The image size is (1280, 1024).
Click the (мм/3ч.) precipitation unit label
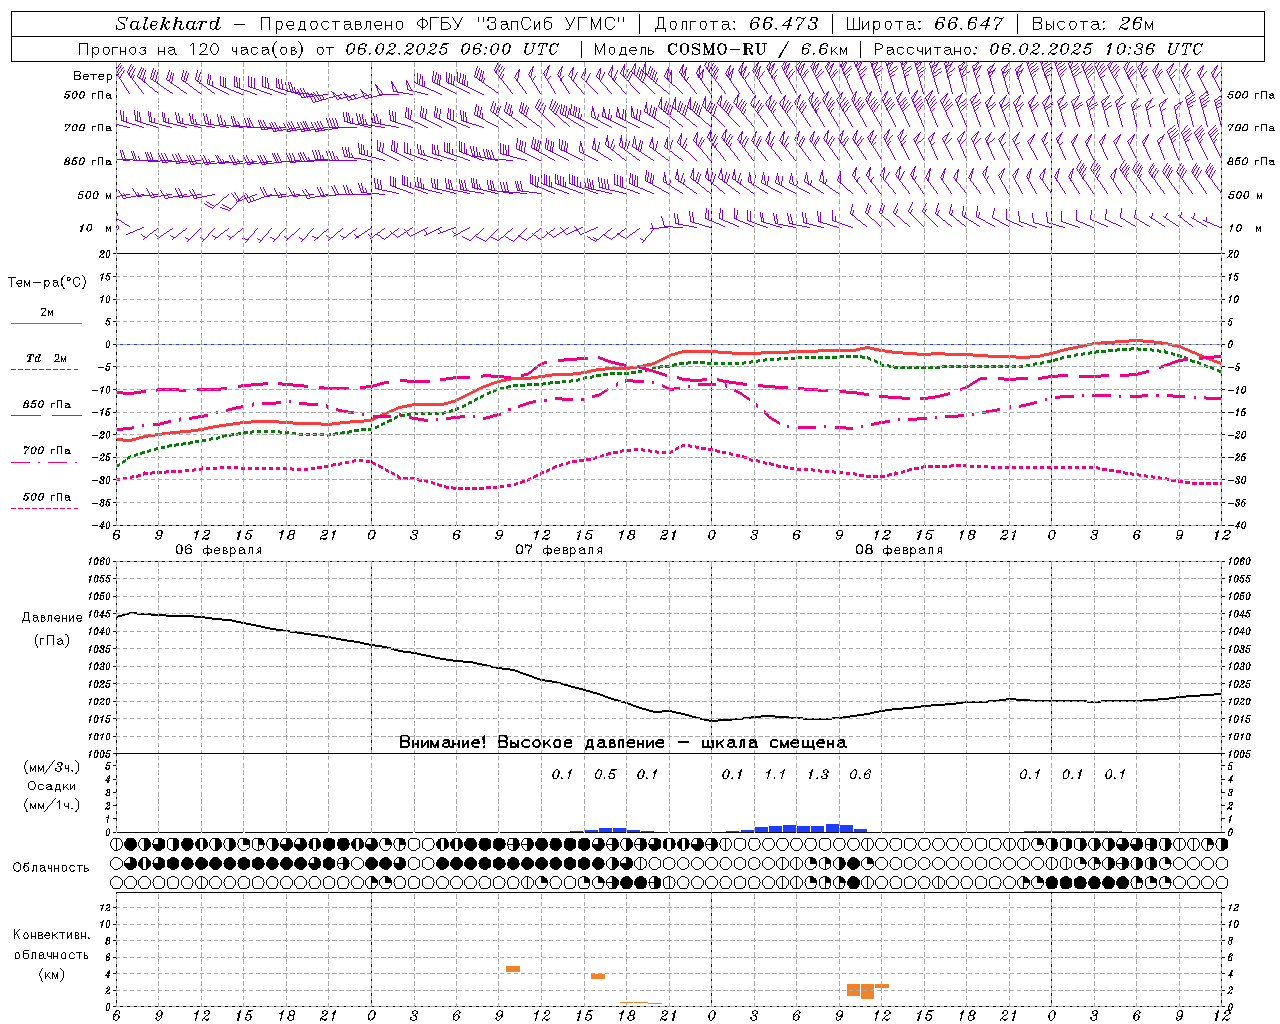(52, 768)
